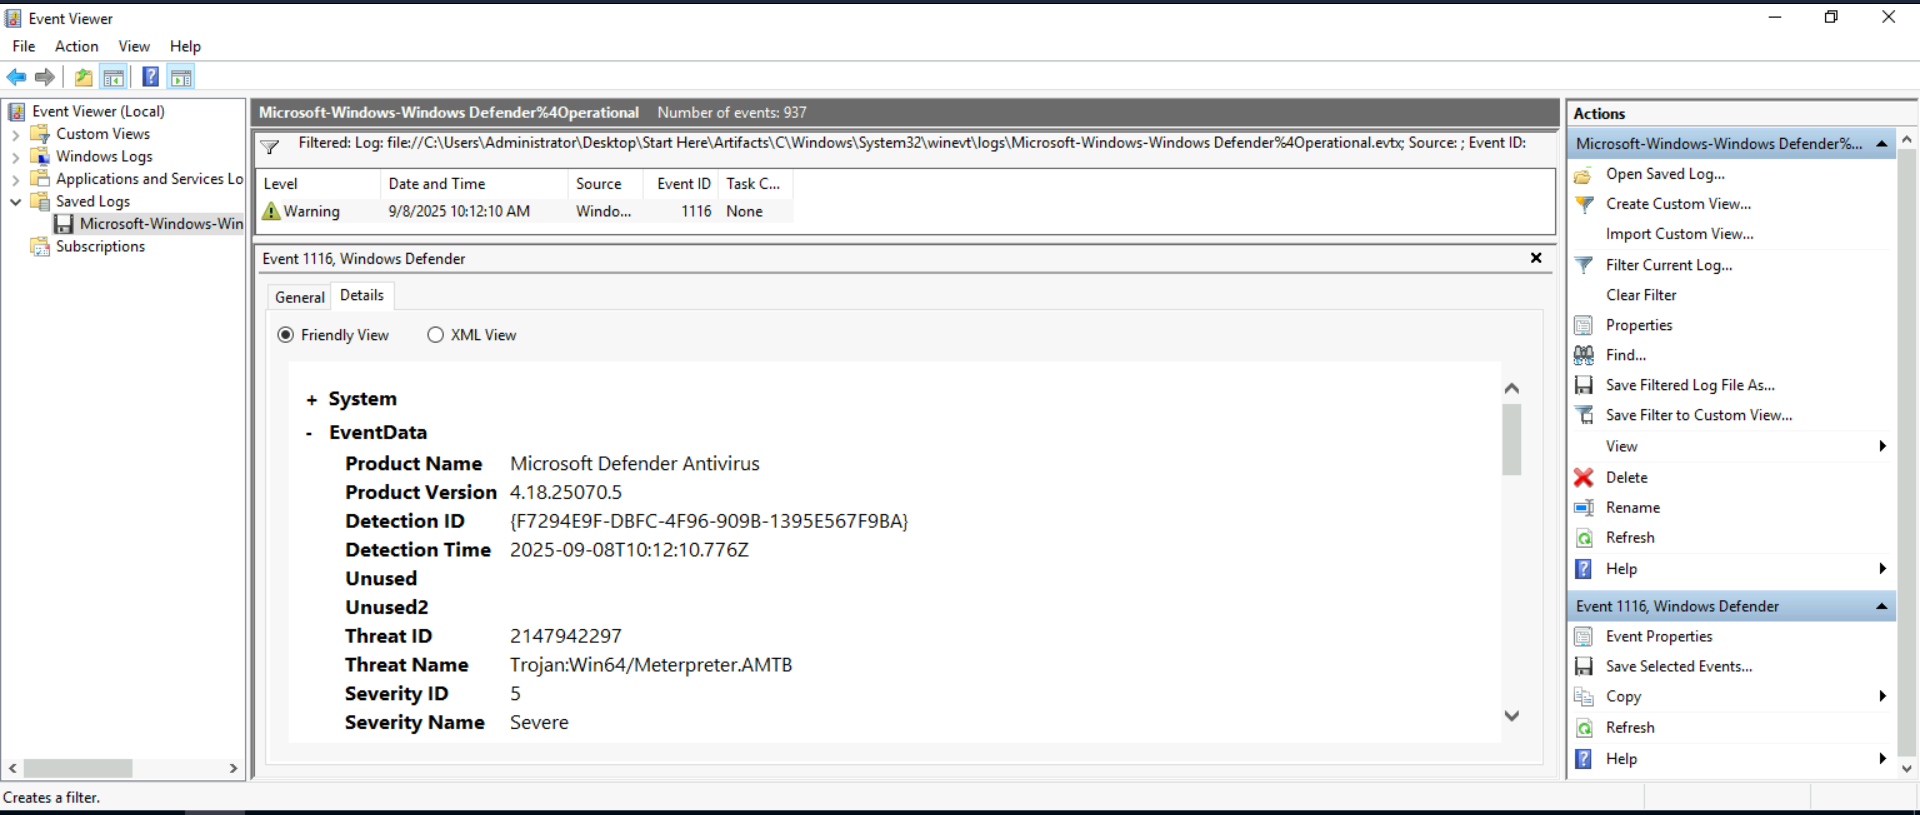Viewport: 1920px width, 815px height.
Task: Click the console tree horizontal scrollbar thumb
Action: pos(78,768)
